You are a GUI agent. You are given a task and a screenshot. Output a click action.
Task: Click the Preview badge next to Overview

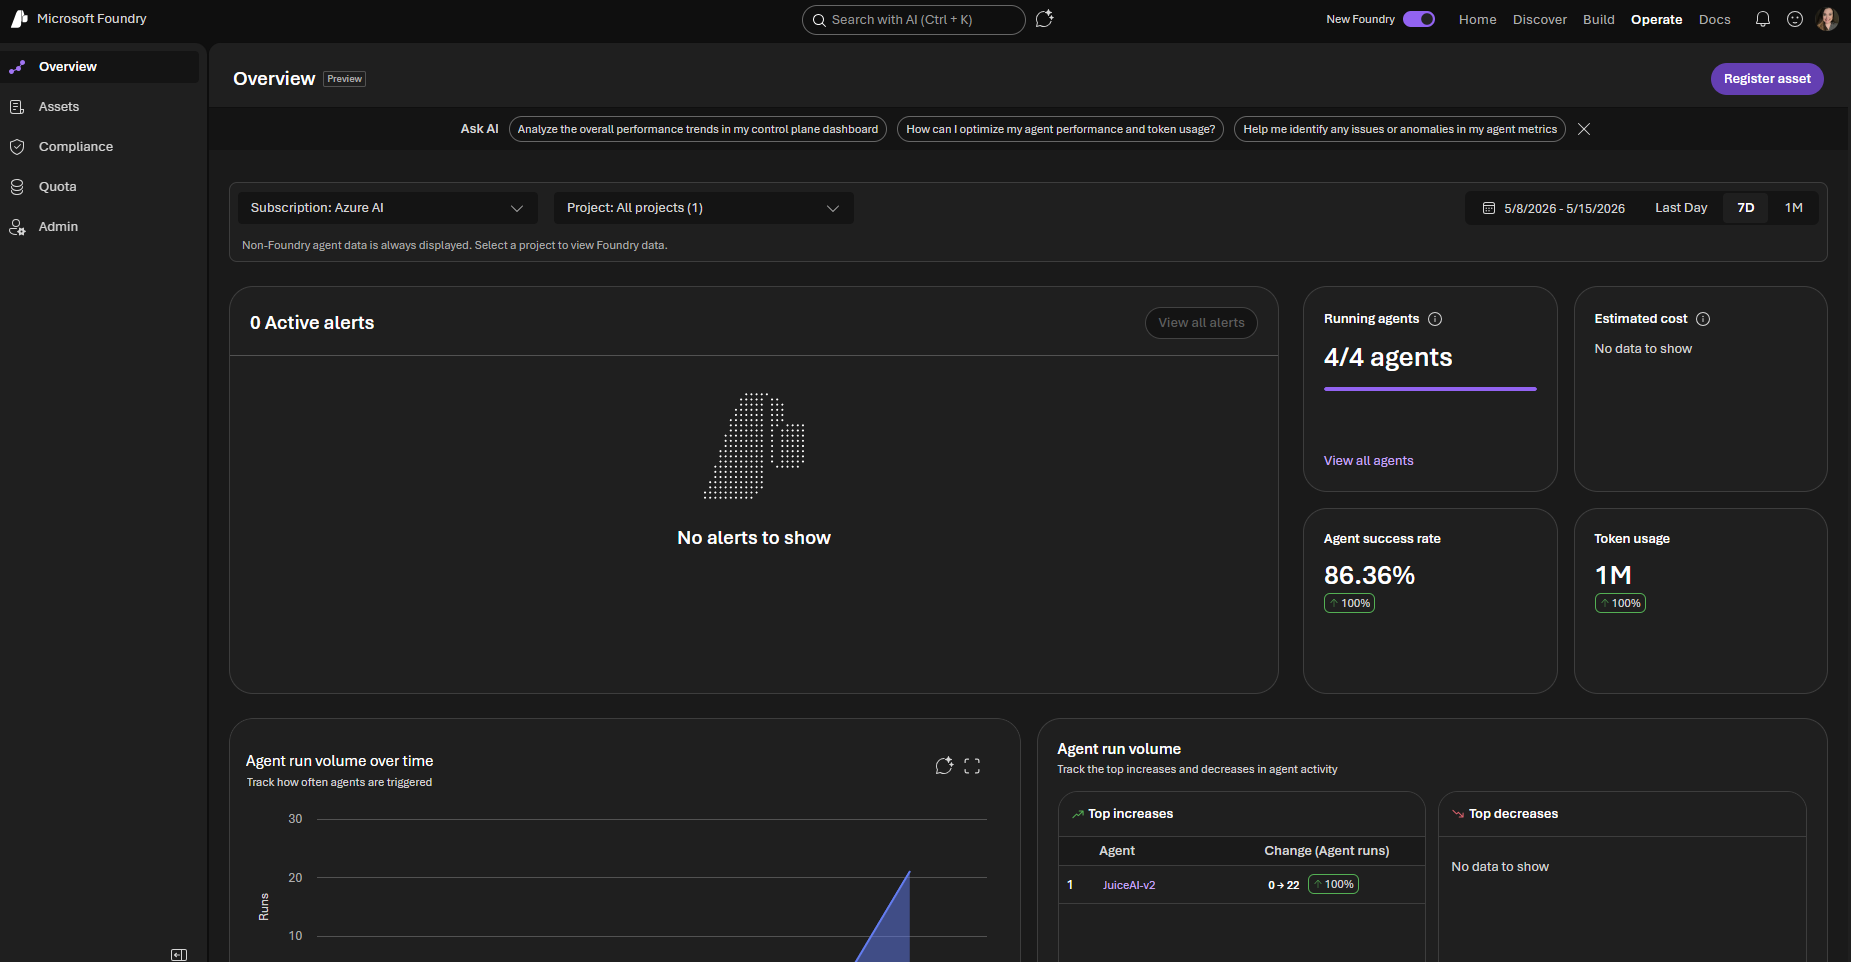(x=345, y=79)
